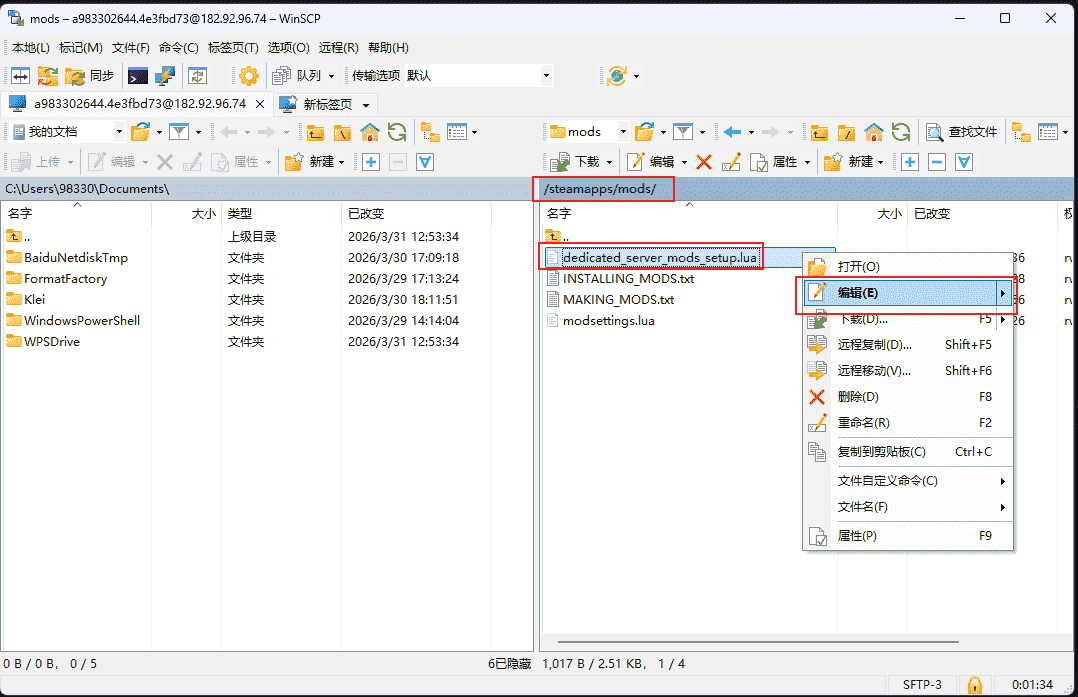Viewport: 1078px width, 697px height.
Task: Click the local home directory icon
Action: (370, 132)
